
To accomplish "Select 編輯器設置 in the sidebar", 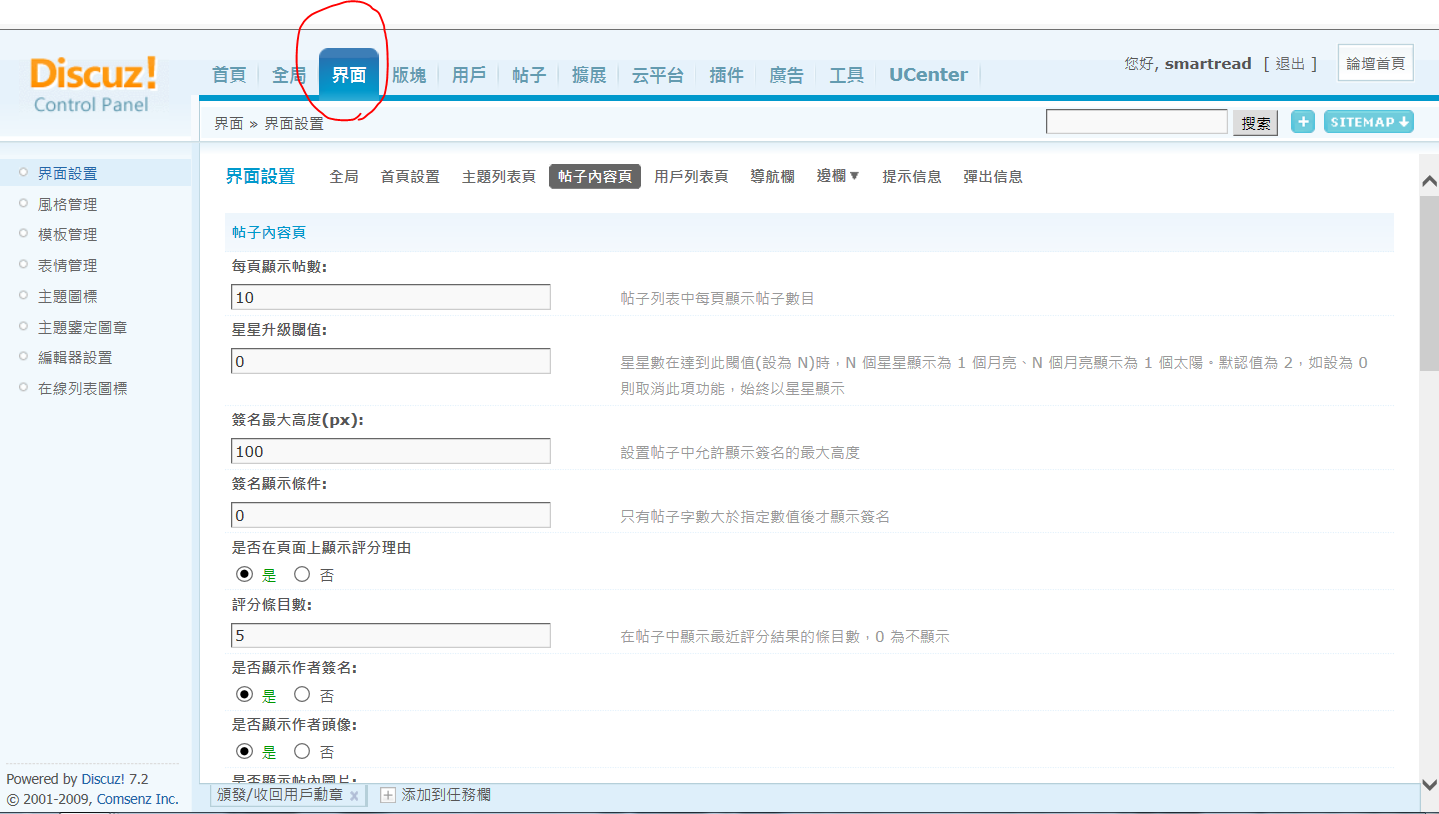I will [x=75, y=357].
